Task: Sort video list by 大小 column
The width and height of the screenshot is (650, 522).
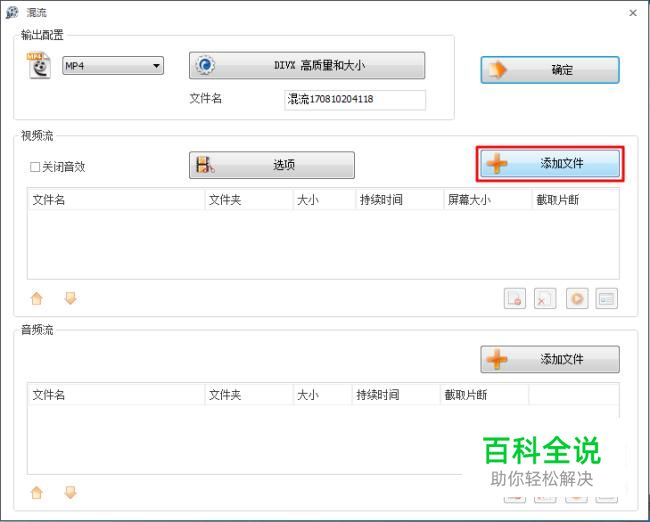Action: [324, 200]
